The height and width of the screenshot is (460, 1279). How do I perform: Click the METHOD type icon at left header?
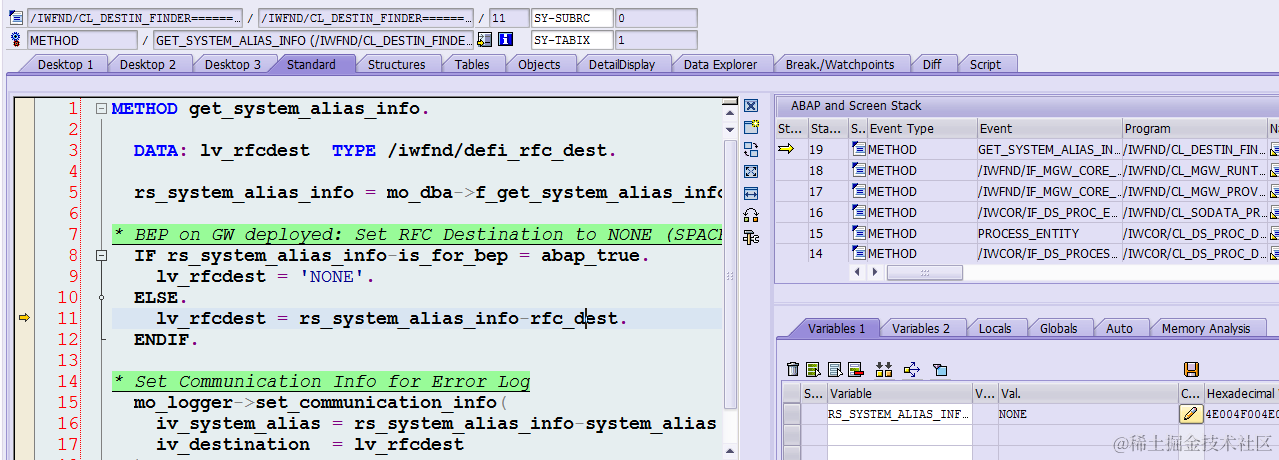16,40
